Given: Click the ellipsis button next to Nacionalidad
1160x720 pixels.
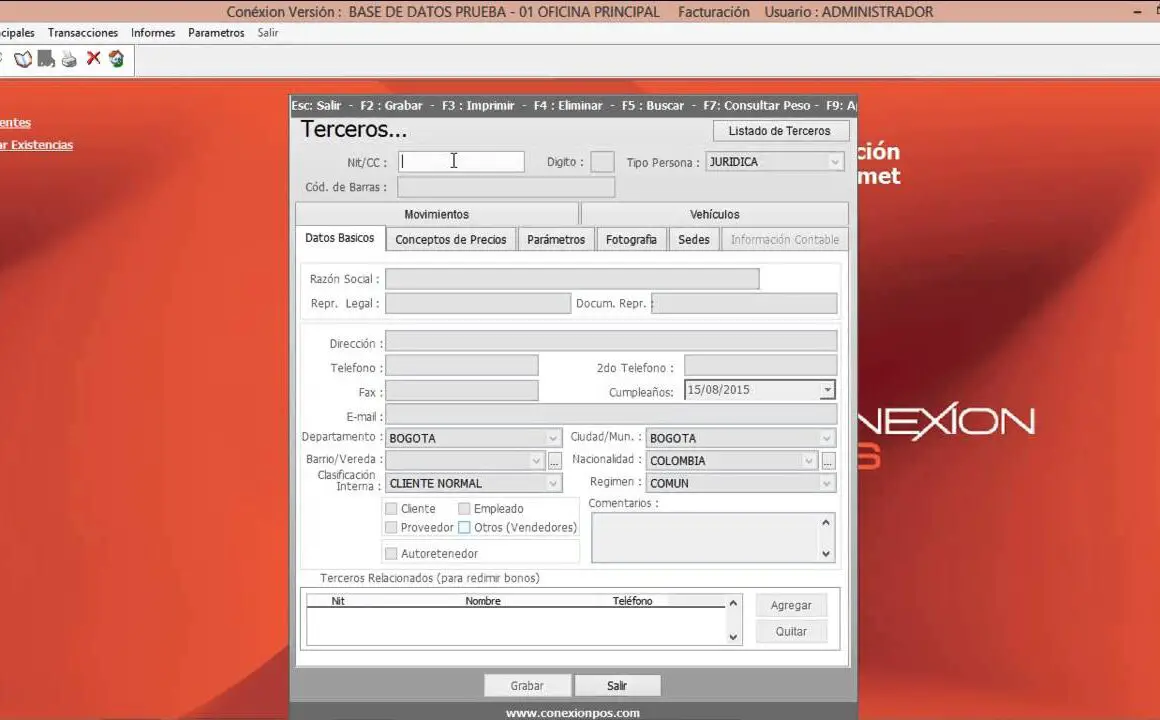Looking at the screenshot, I should (828, 461).
